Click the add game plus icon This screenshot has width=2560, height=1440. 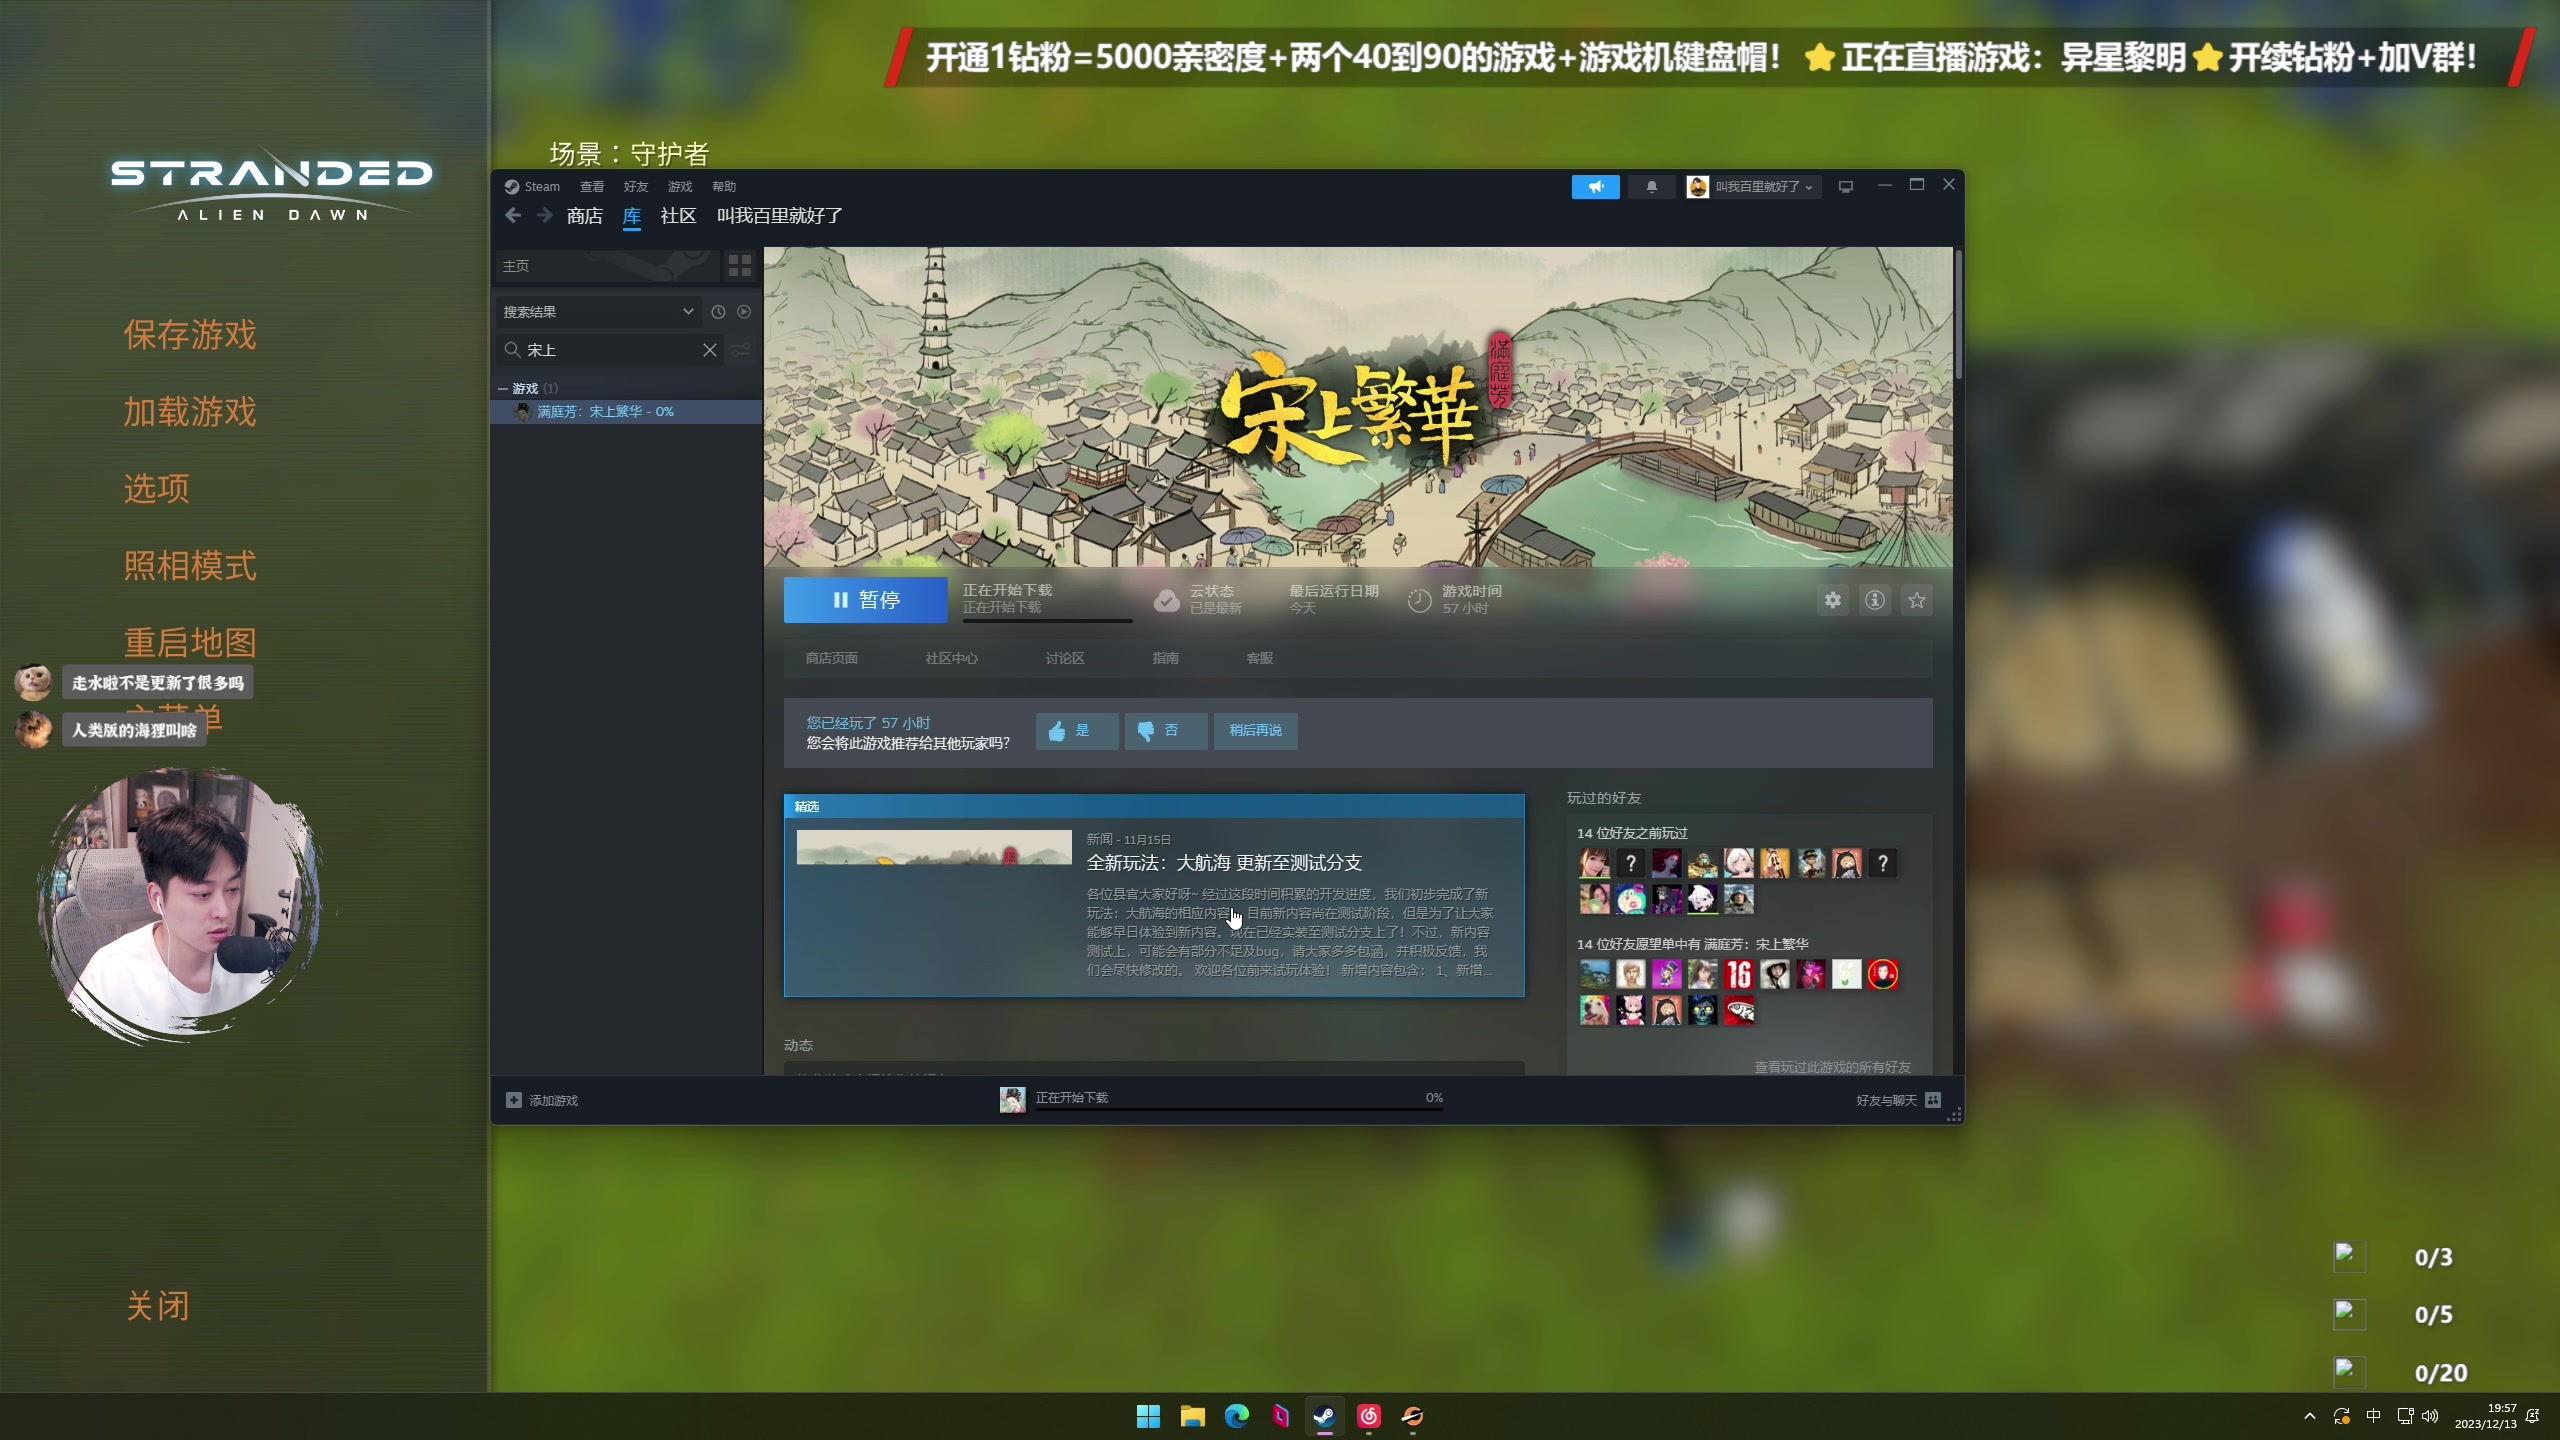[x=514, y=1100]
